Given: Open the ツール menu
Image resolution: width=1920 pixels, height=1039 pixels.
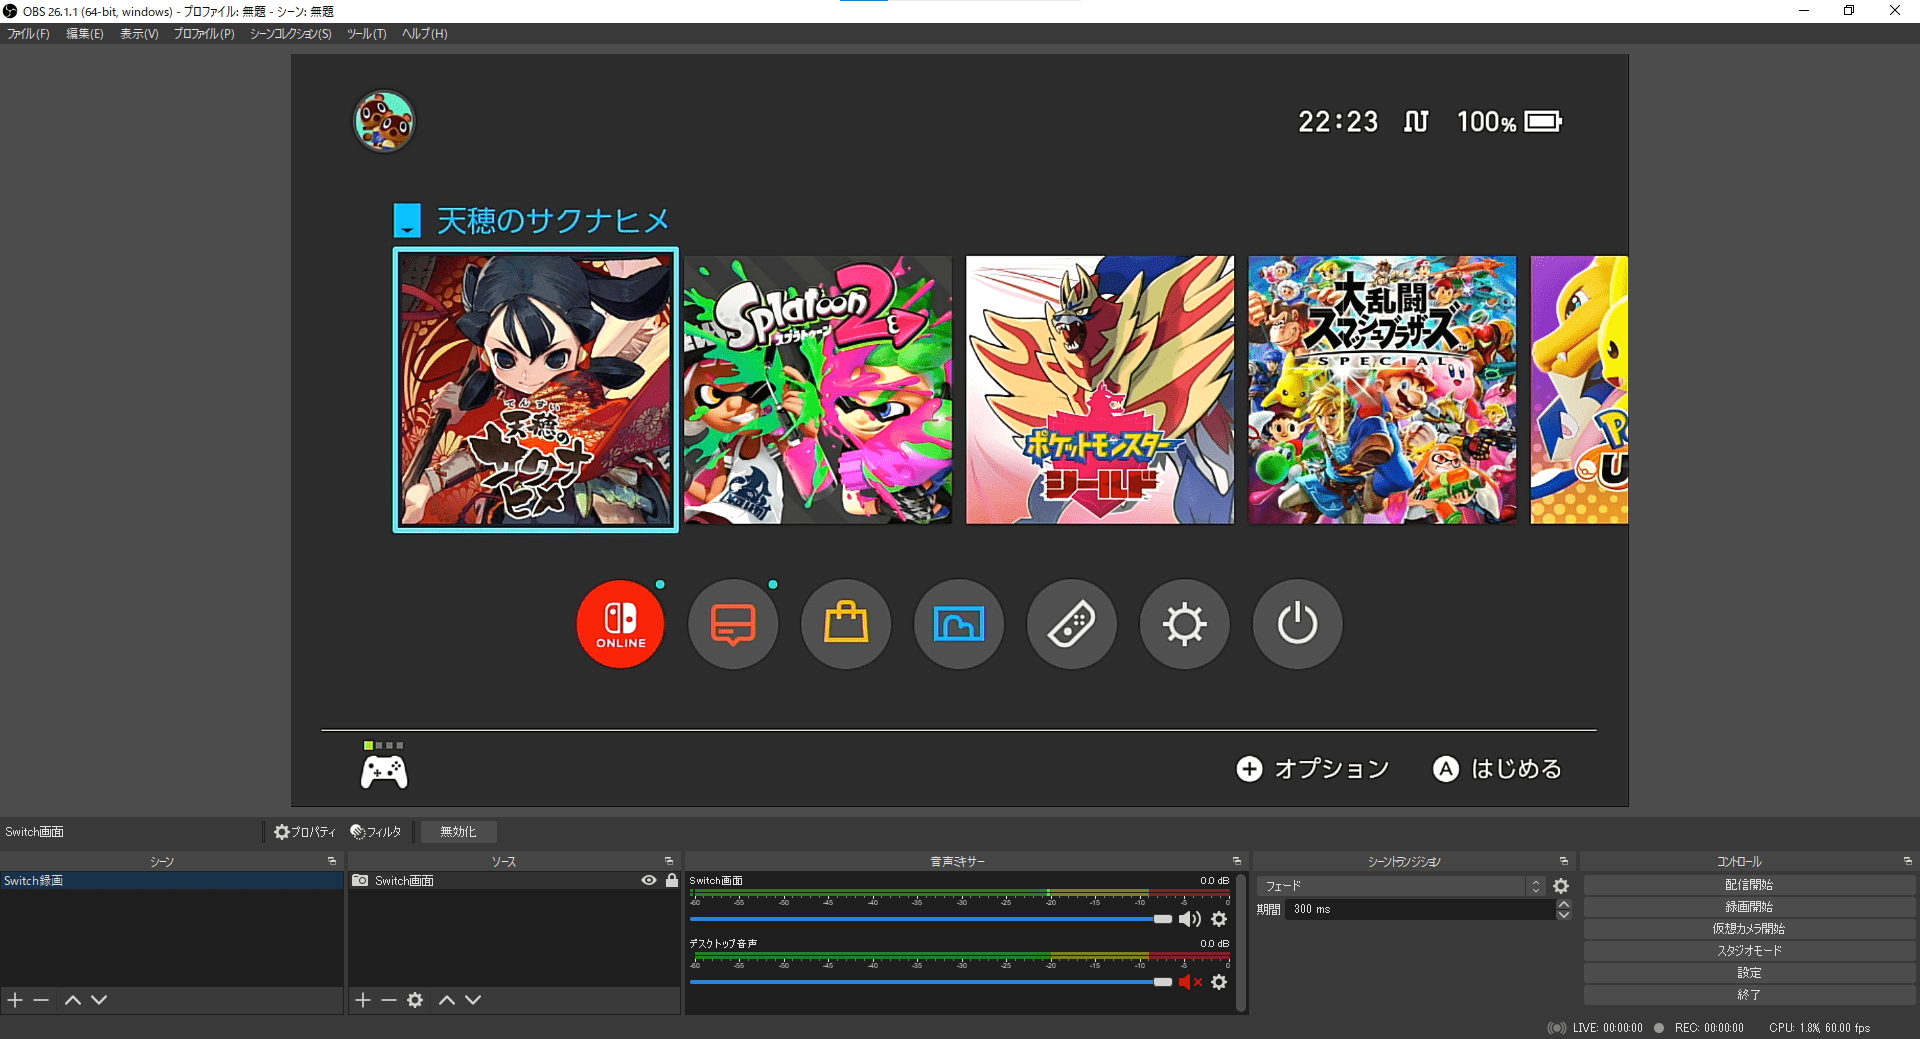Looking at the screenshot, I should (x=366, y=33).
